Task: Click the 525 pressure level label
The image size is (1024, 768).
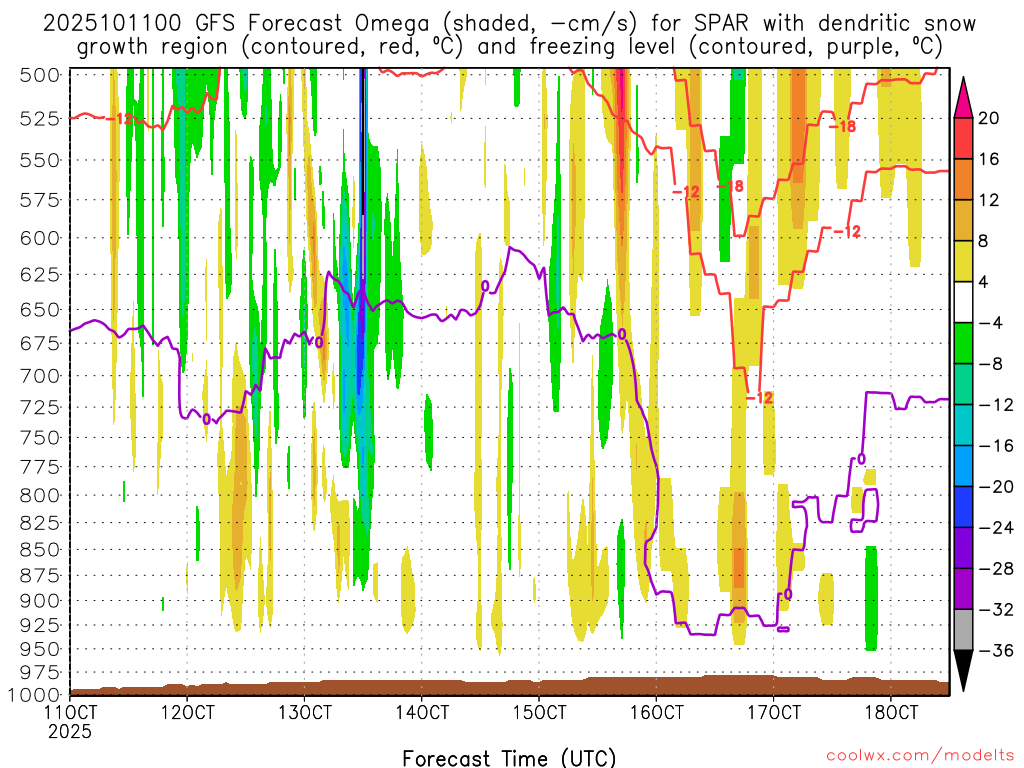Action: (40, 119)
